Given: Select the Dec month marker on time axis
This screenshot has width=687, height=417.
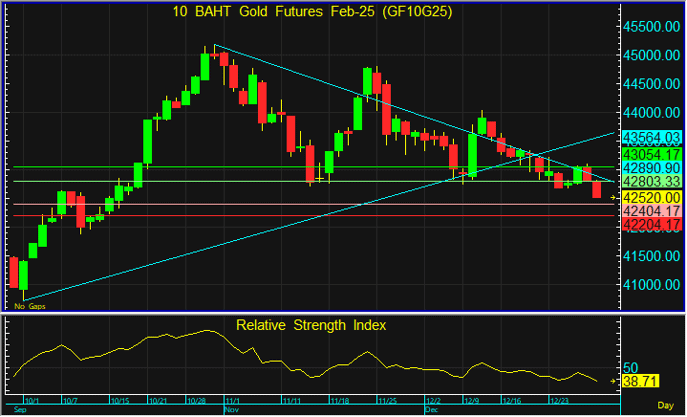Looking at the screenshot, I should coord(429,410).
